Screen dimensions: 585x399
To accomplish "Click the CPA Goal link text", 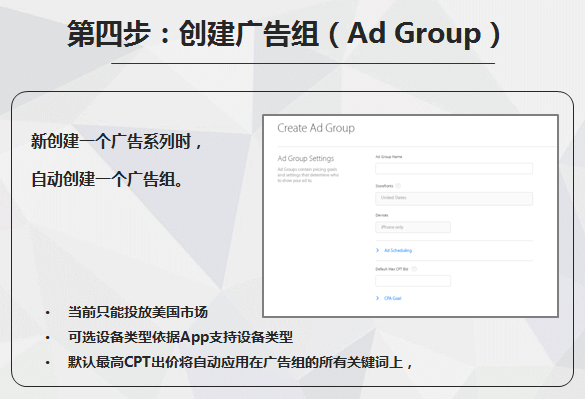I will pos(393,298).
